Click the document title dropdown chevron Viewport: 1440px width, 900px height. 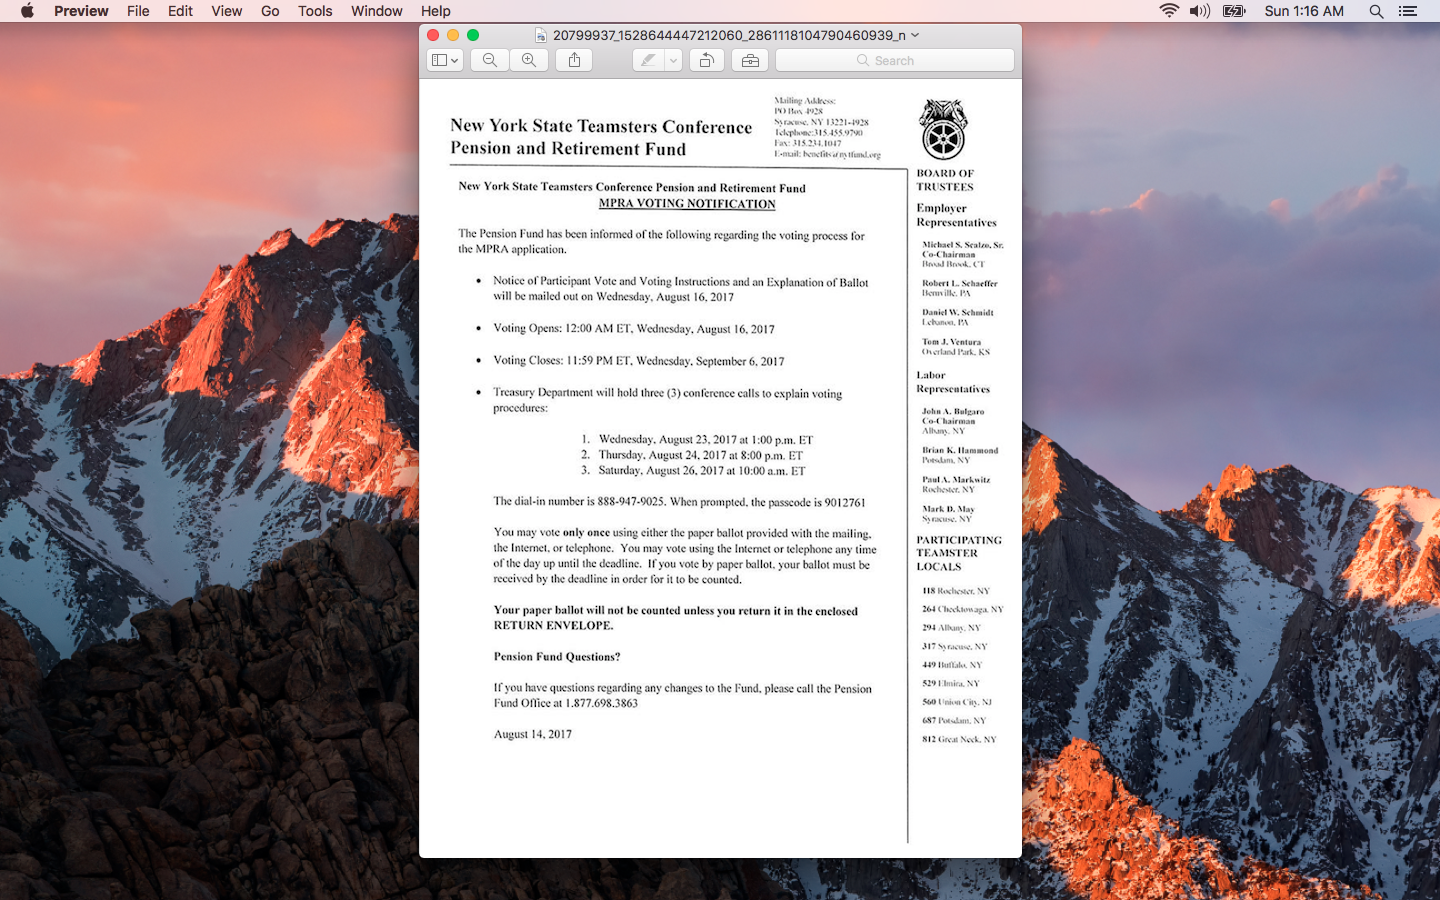pos(915,35)
